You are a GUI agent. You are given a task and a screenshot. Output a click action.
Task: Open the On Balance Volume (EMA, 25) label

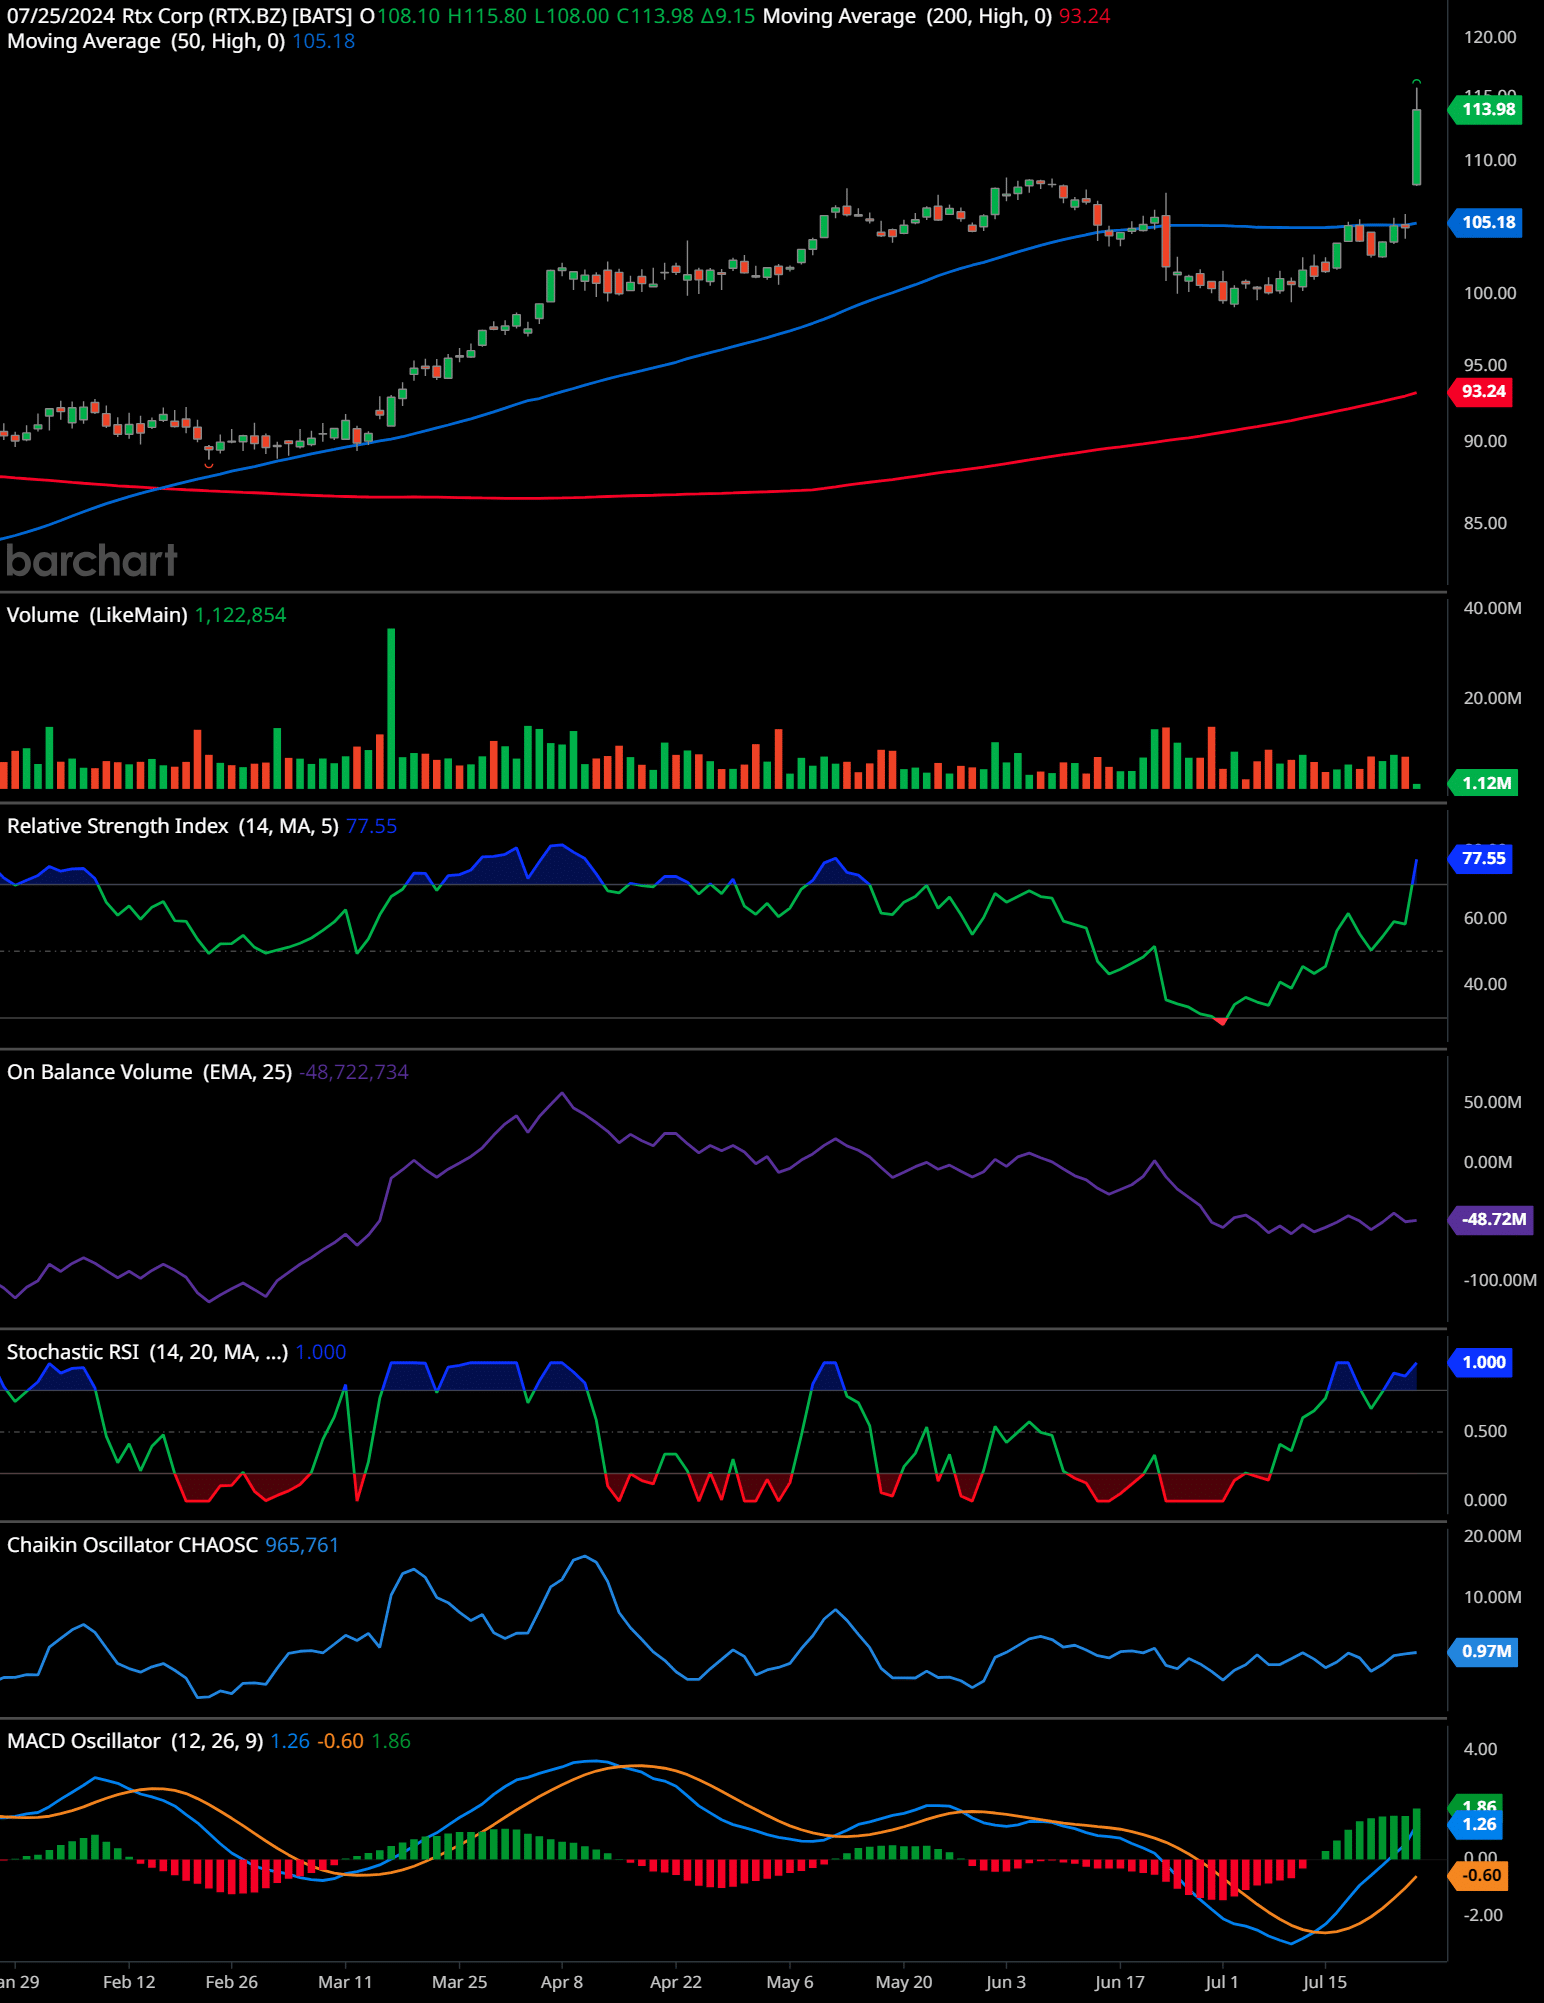(150, 1072)
